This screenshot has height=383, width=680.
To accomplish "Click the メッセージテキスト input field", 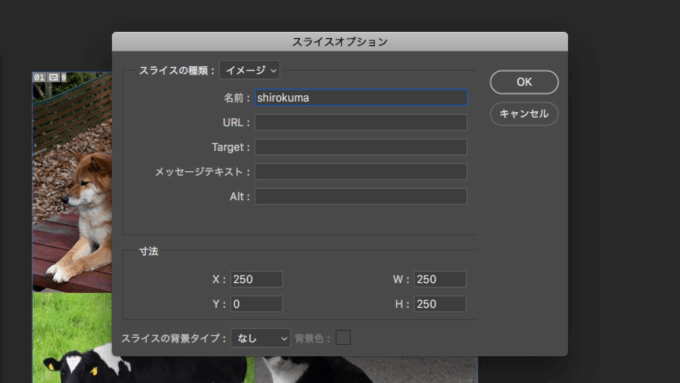I will (361, 172).
